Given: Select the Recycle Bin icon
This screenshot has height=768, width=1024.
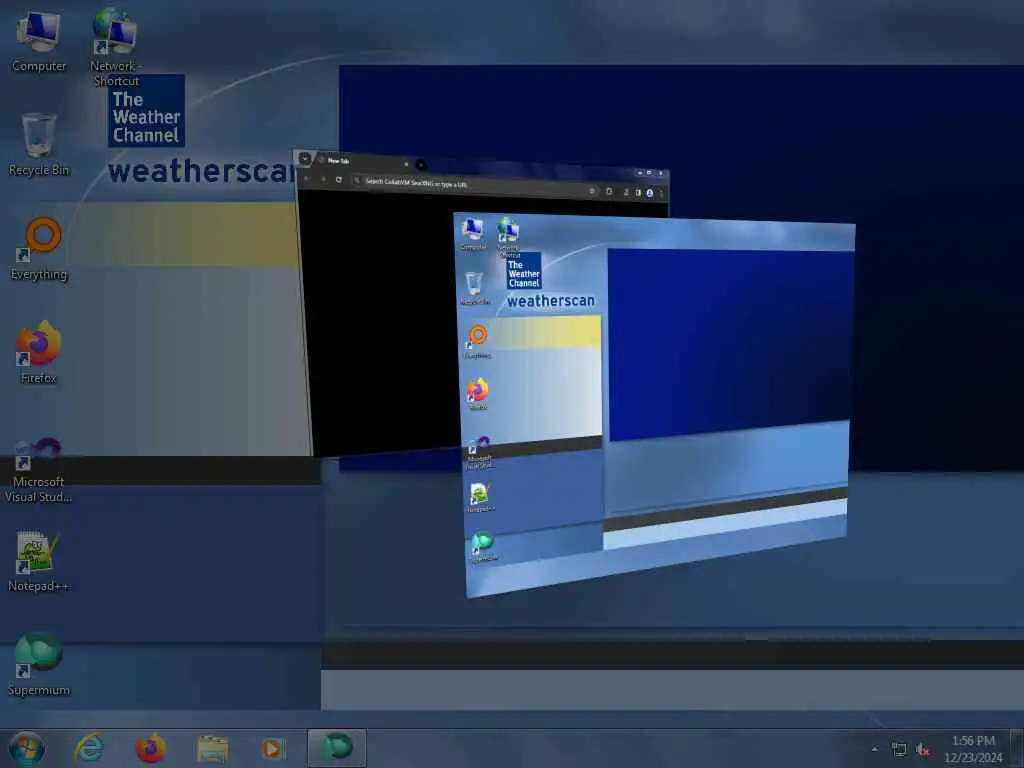Looking at the screenshot, I should click(x=39, y=145).
